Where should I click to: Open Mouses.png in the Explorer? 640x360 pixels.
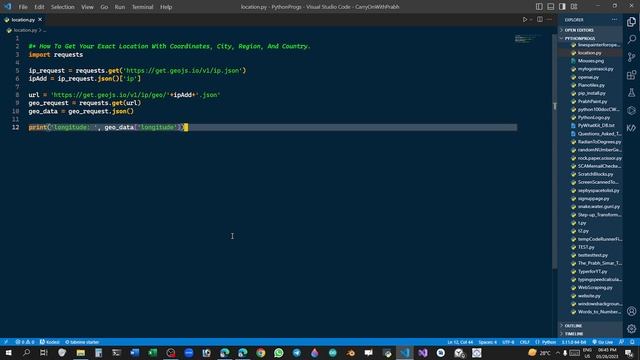590,61
